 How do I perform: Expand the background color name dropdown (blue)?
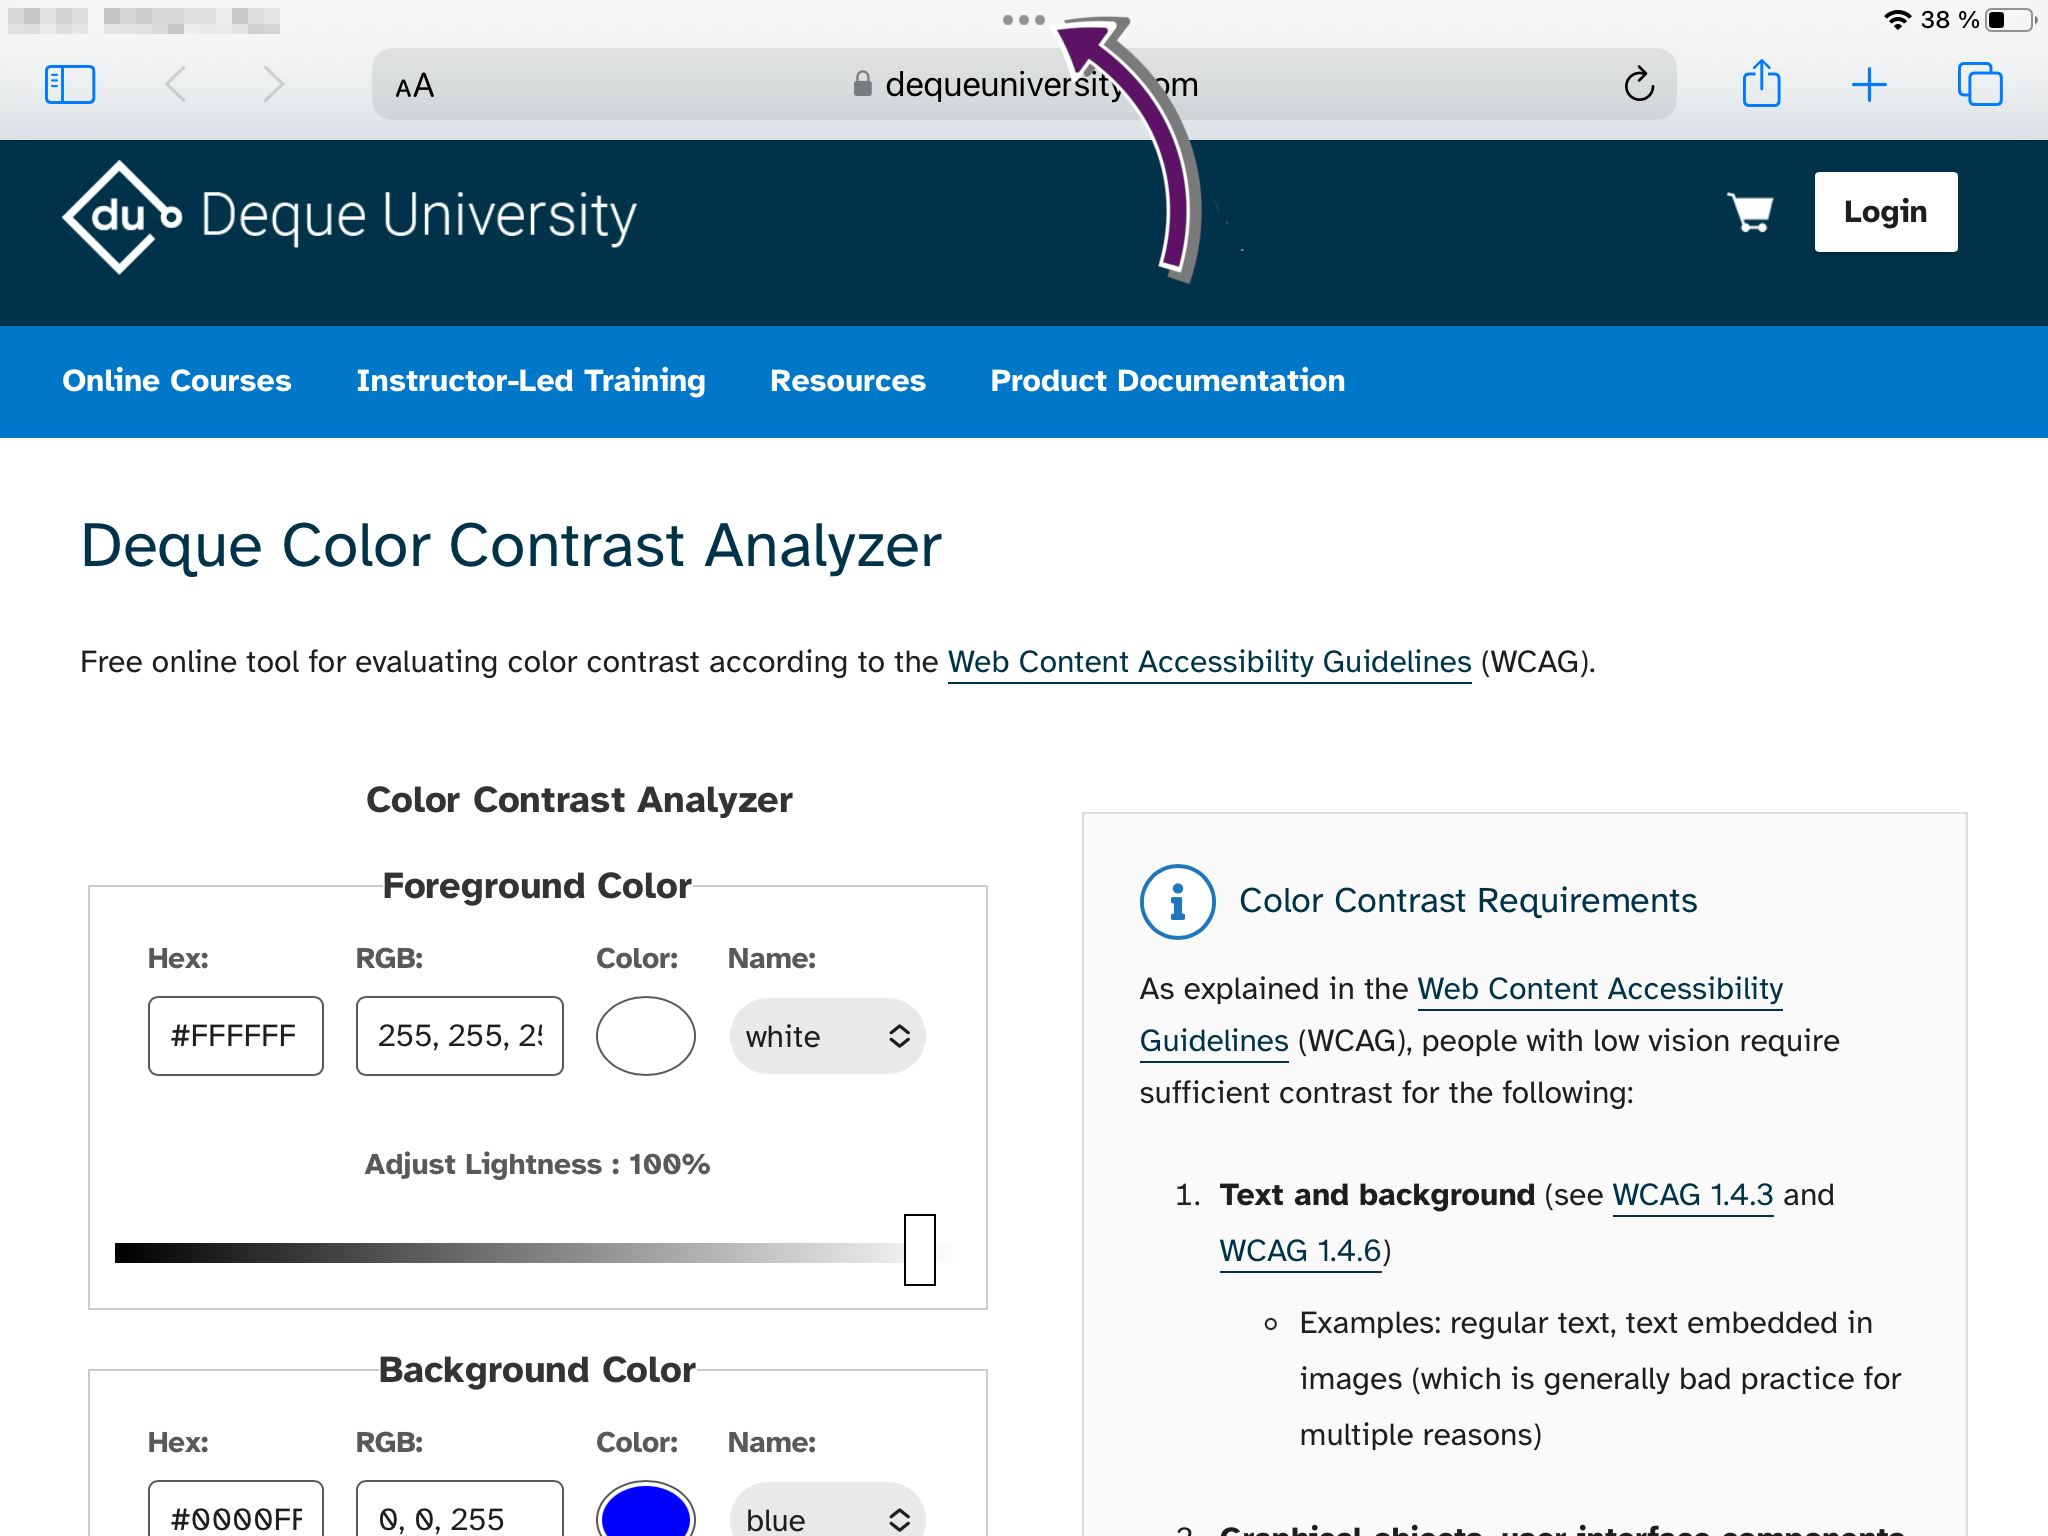coord(828,1510)
